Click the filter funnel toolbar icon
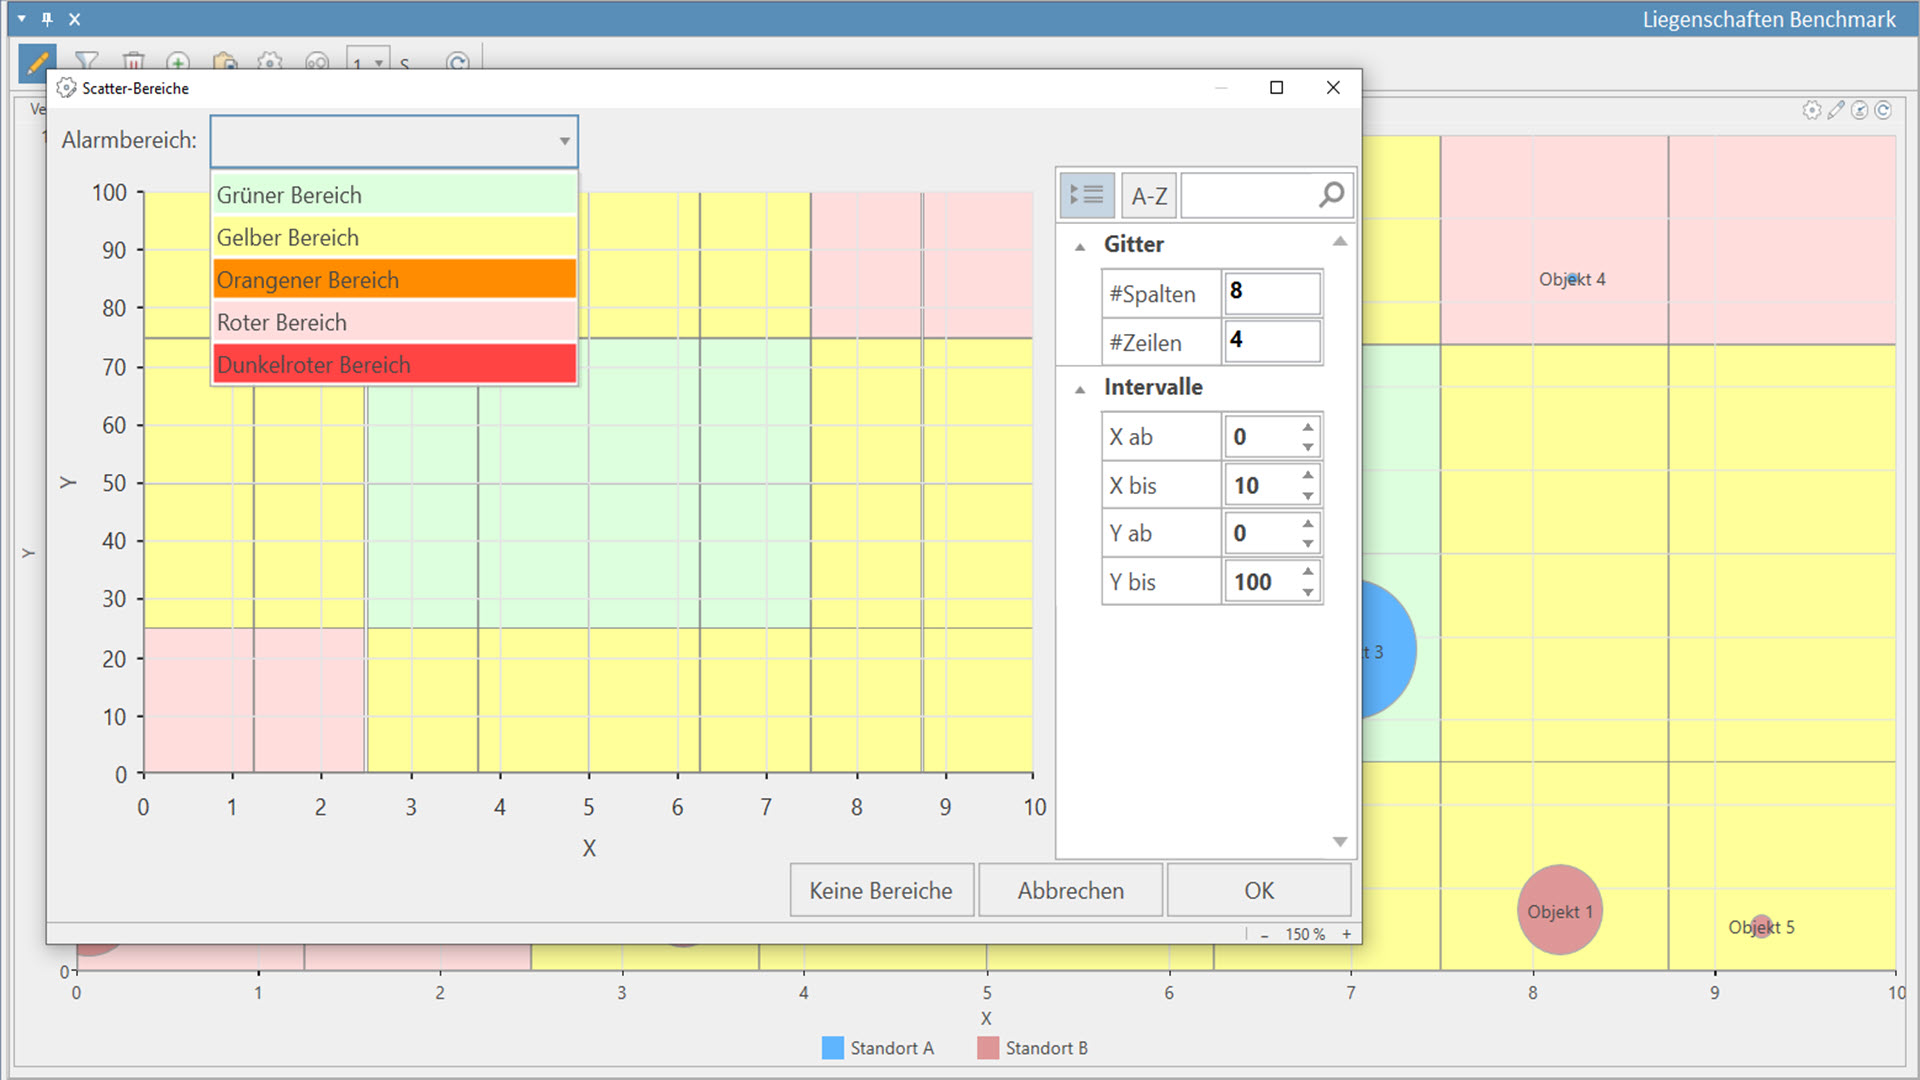The height and width of the screenshot is (1080, 1920). point(87,62)
